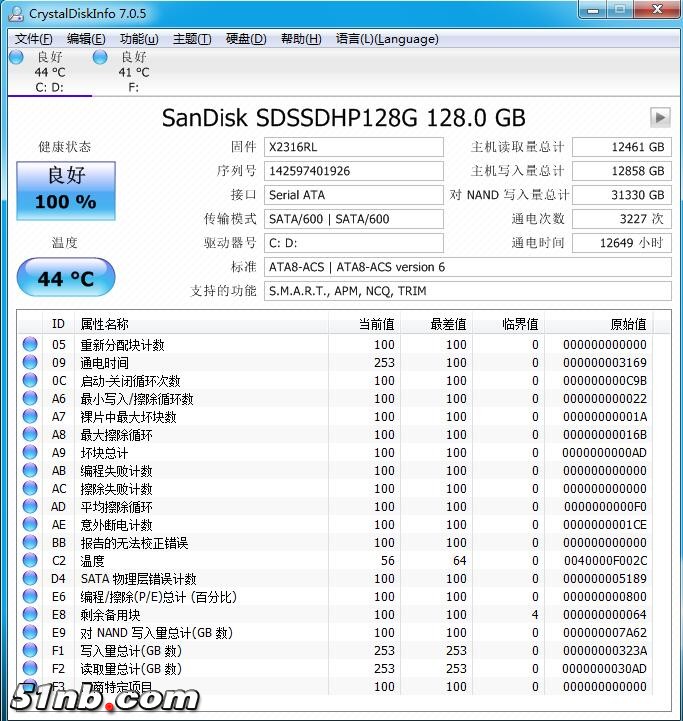Screen dimensions: 683x721
Task: Click the NAND writes value 31330 GB
Action: tap(622, 195)
